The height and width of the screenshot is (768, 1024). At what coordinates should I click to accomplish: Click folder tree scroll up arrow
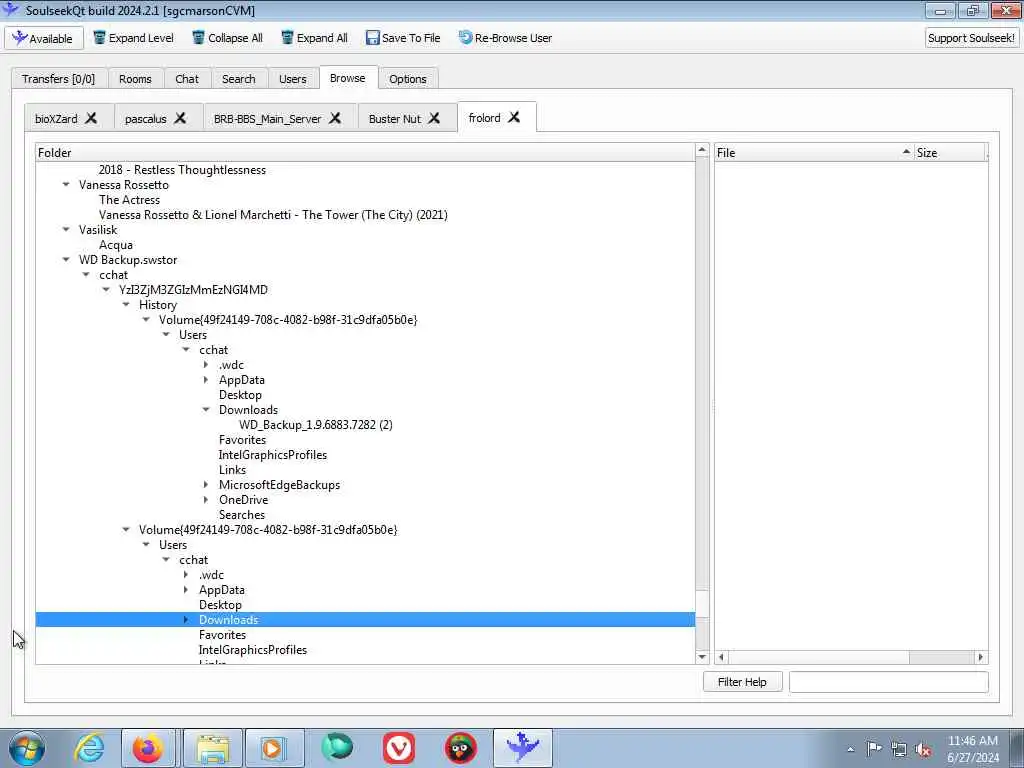pyautogui.click(x=702, y=150)
